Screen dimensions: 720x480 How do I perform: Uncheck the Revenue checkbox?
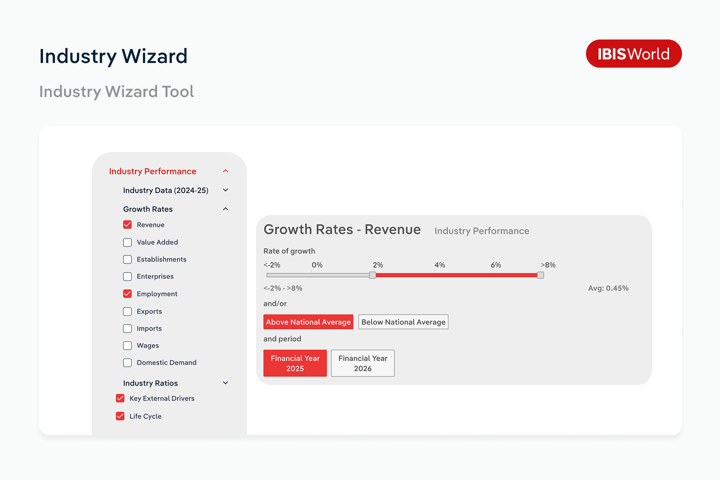tap(127, 225)
